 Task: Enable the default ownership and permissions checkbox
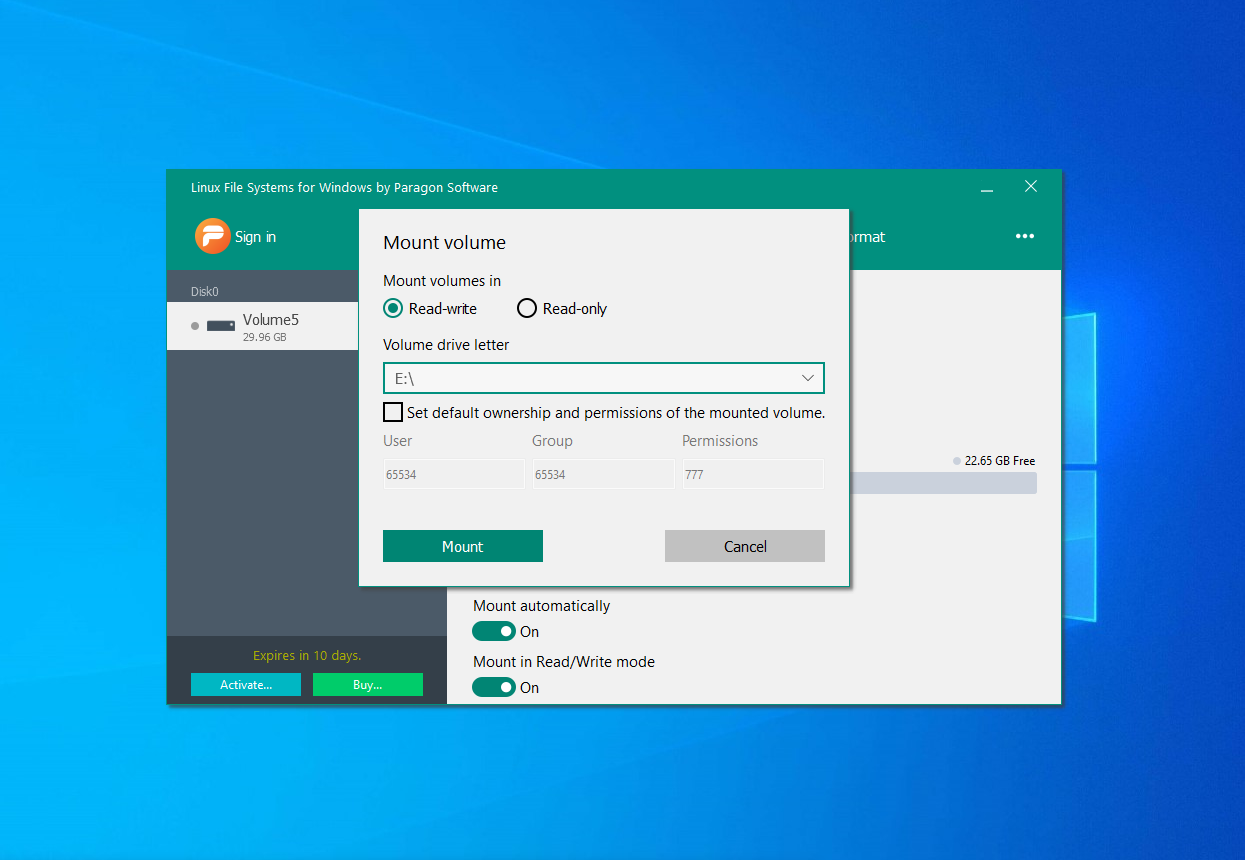393,411
